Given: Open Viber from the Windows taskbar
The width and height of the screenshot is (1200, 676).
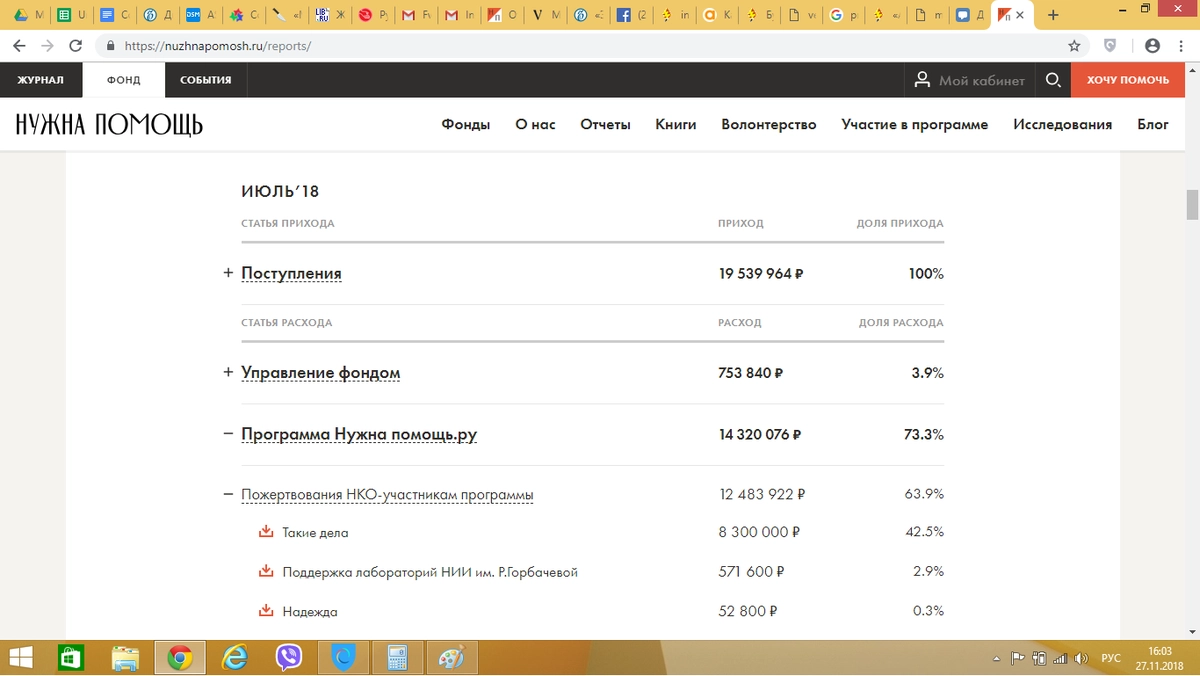Looking at the screenshot, I should 289,657.
